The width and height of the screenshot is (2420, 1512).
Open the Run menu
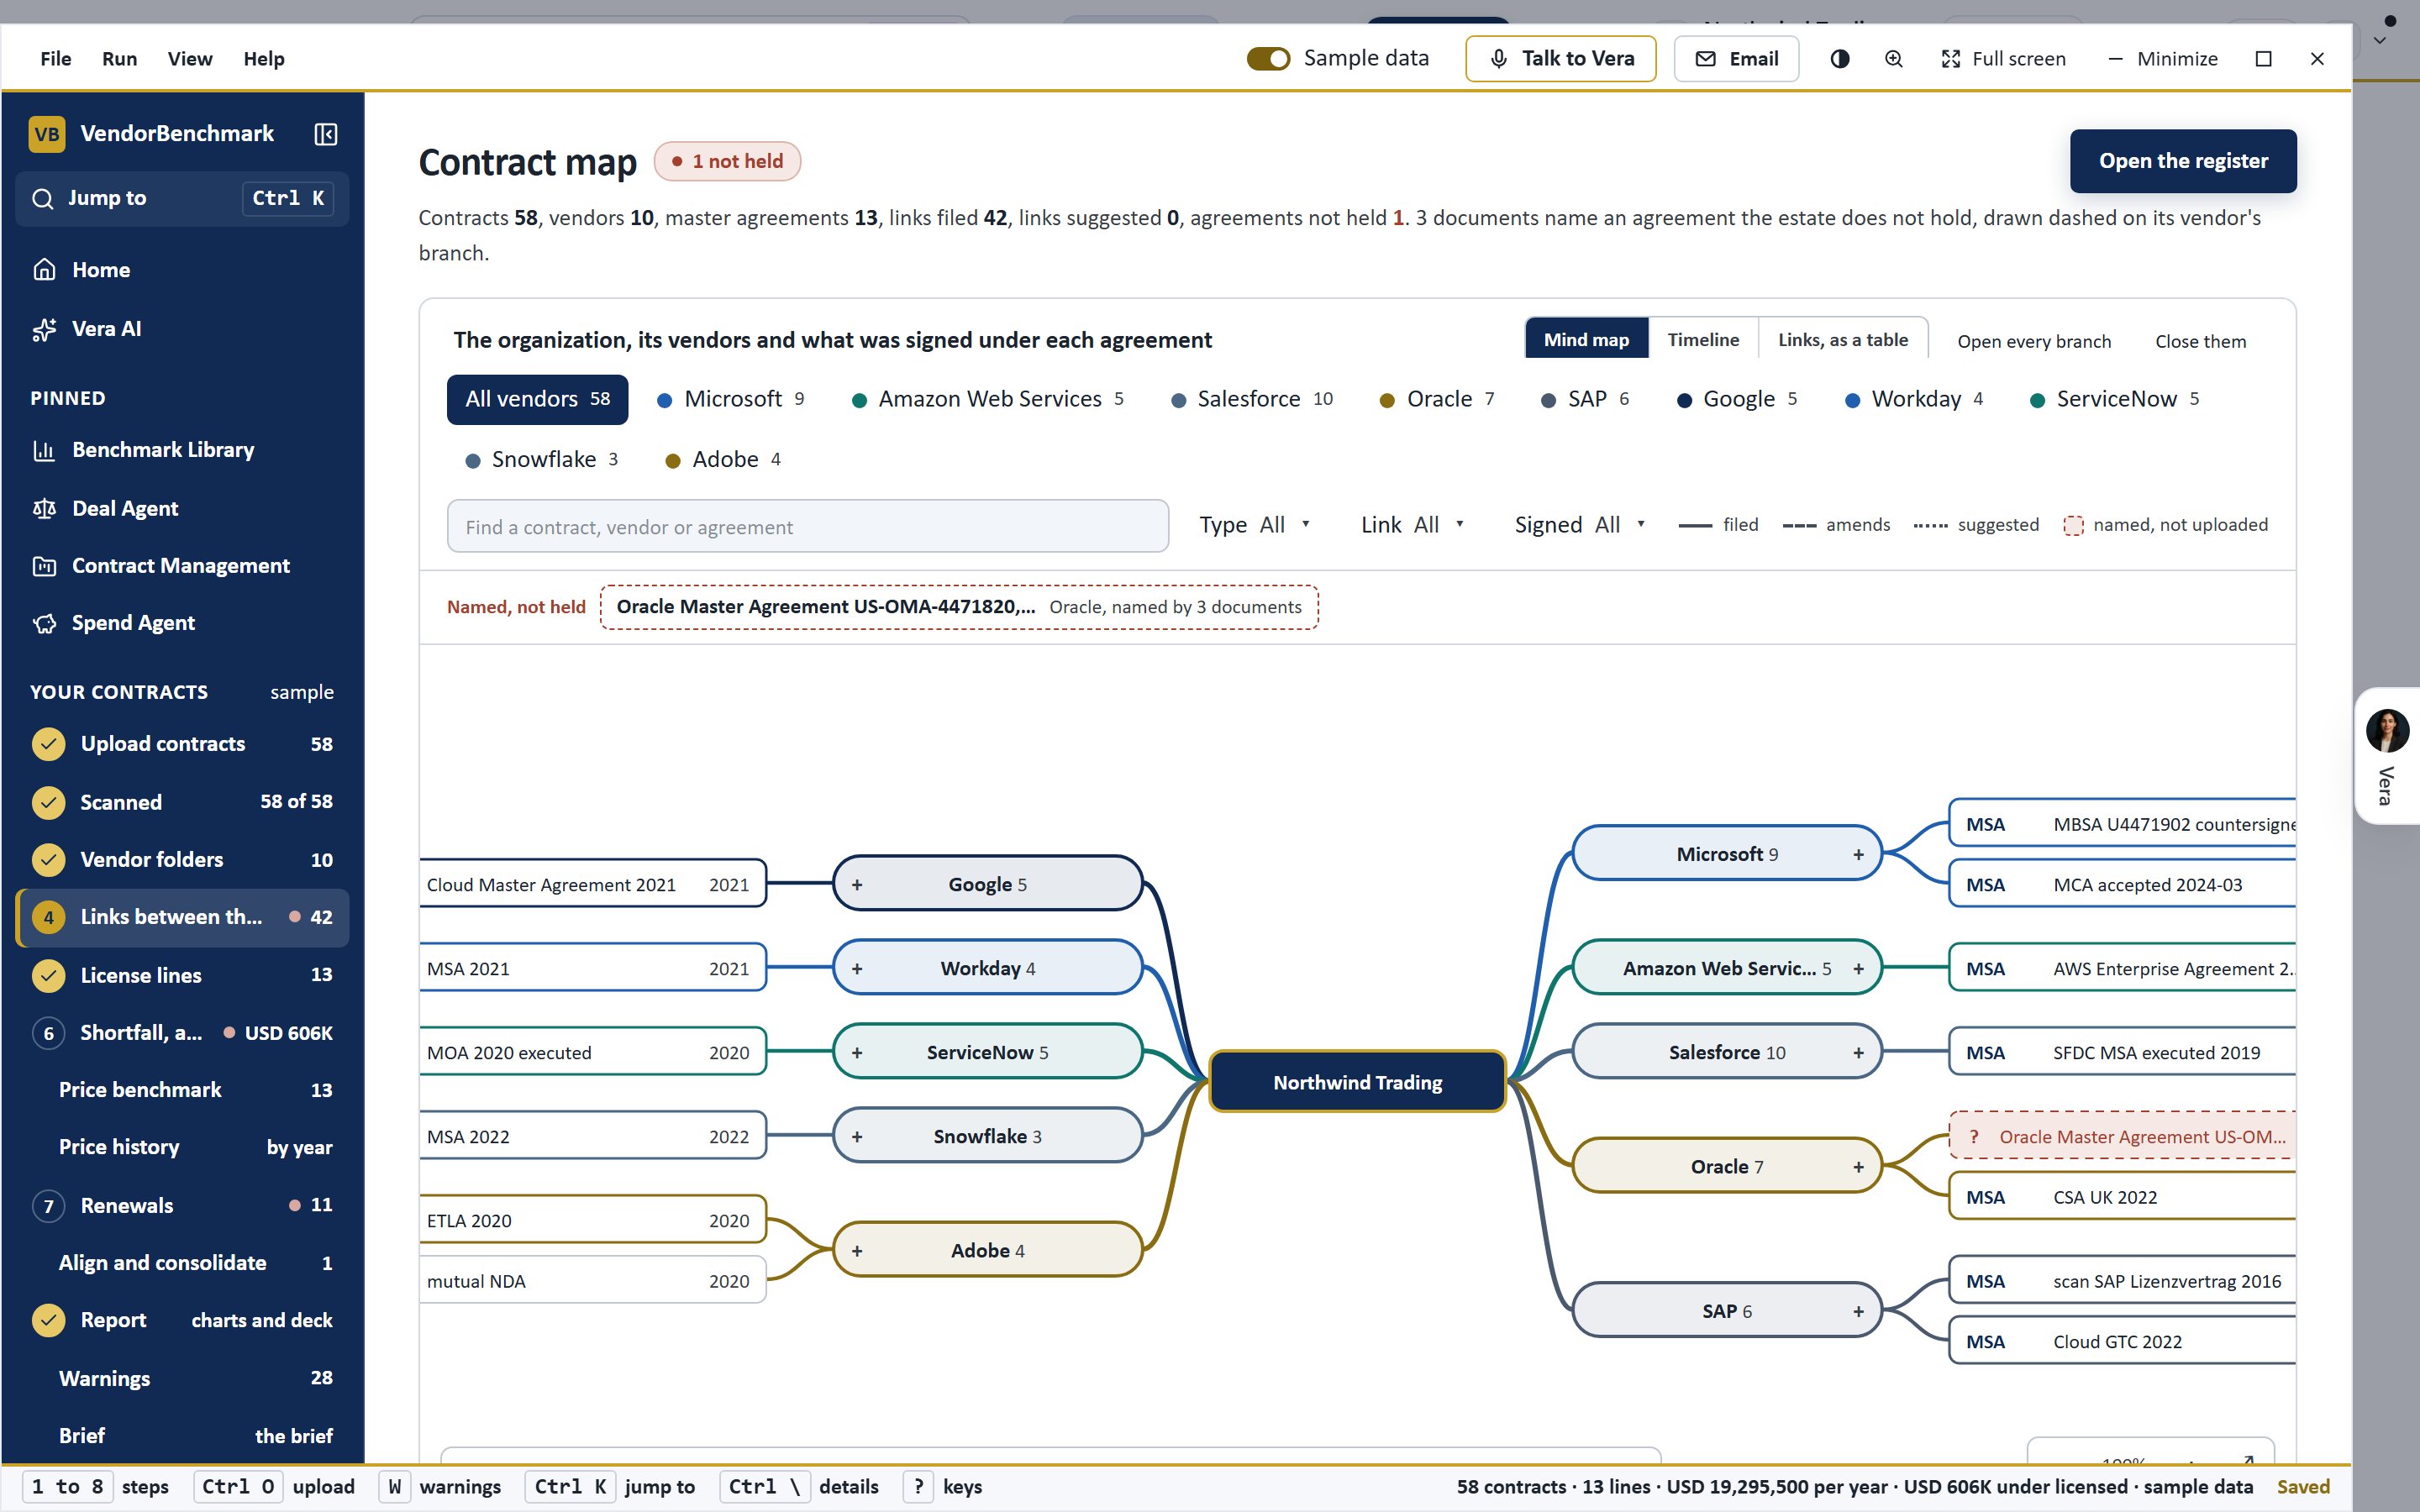pos(120,59)
